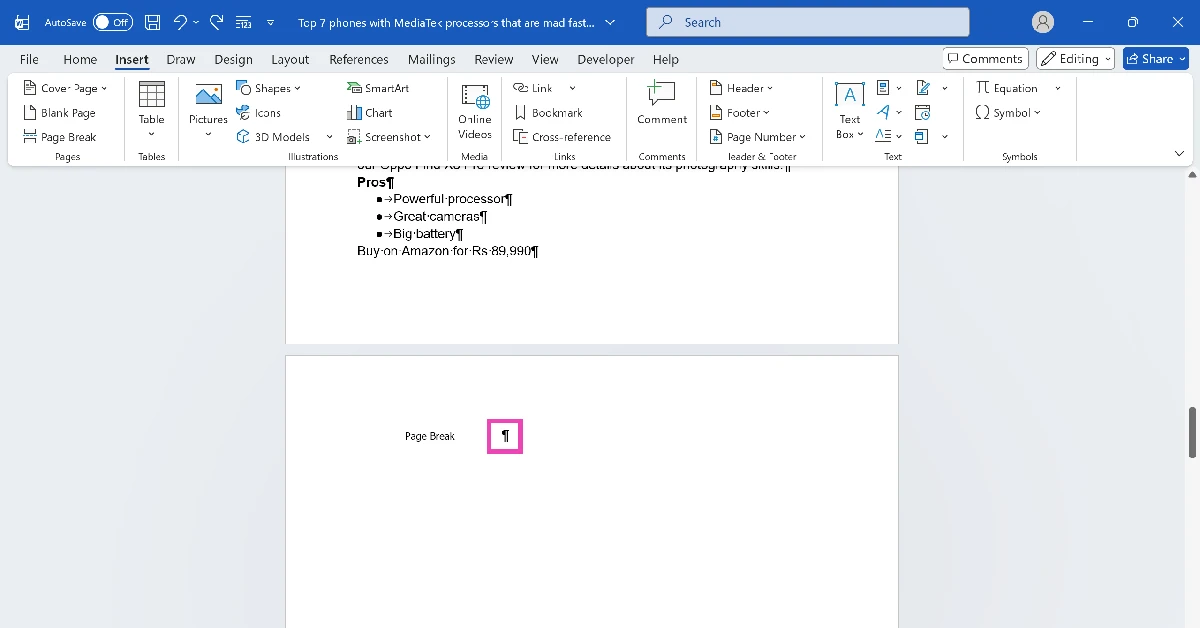This screenshot has width=1200, height=628.
Task: Open the Header dropdown
Action: pos(740,87)
